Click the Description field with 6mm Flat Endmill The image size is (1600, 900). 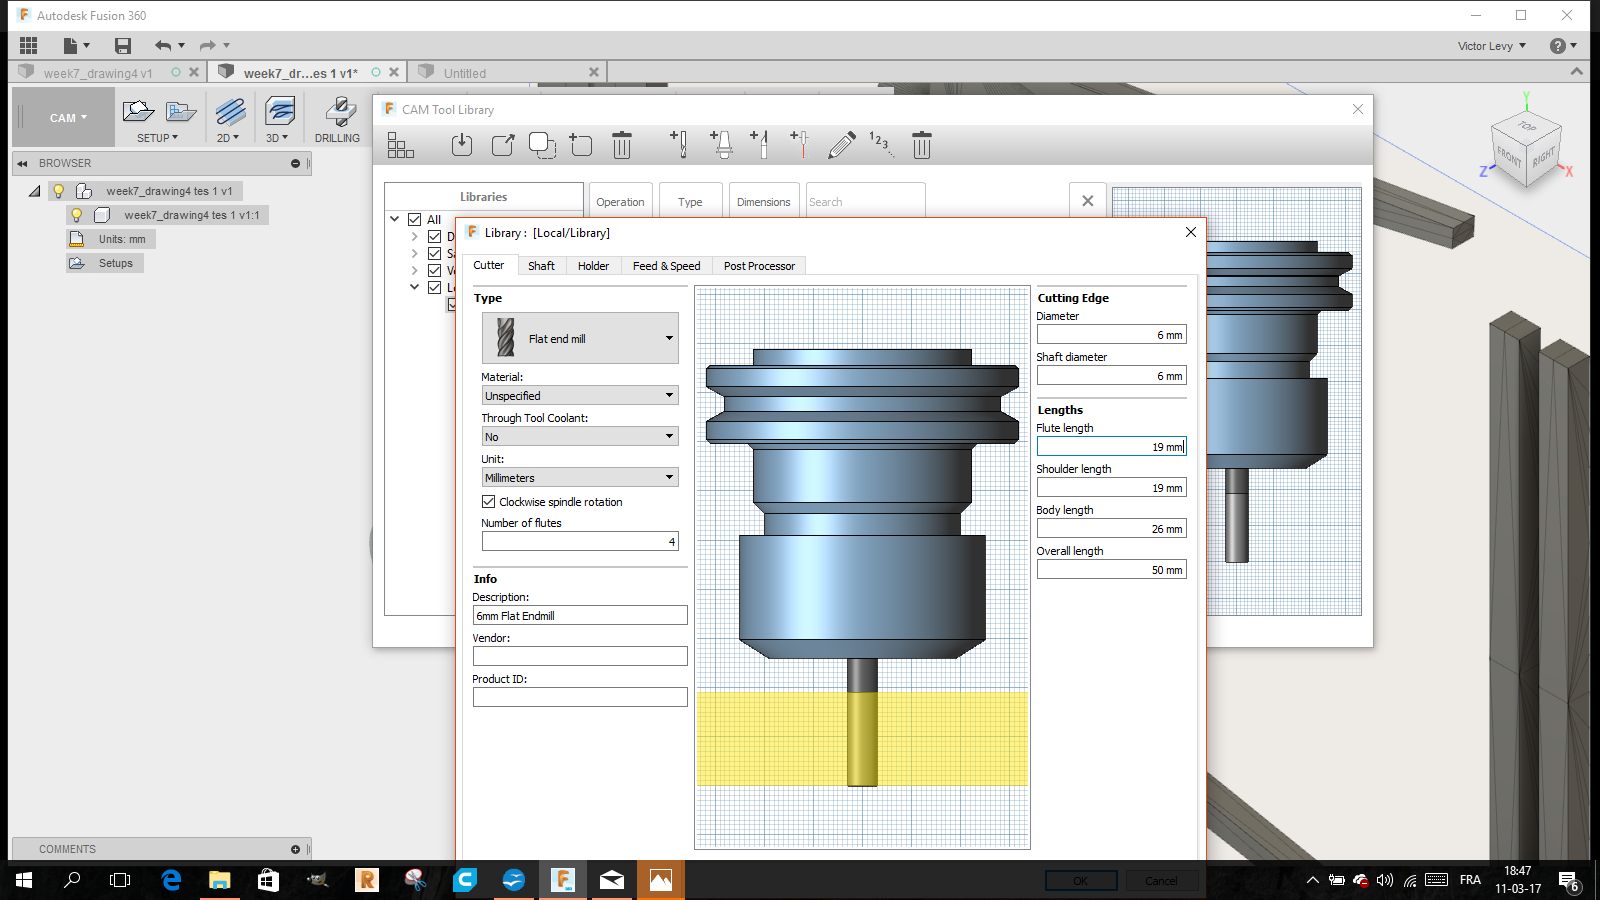click(580, 616)
